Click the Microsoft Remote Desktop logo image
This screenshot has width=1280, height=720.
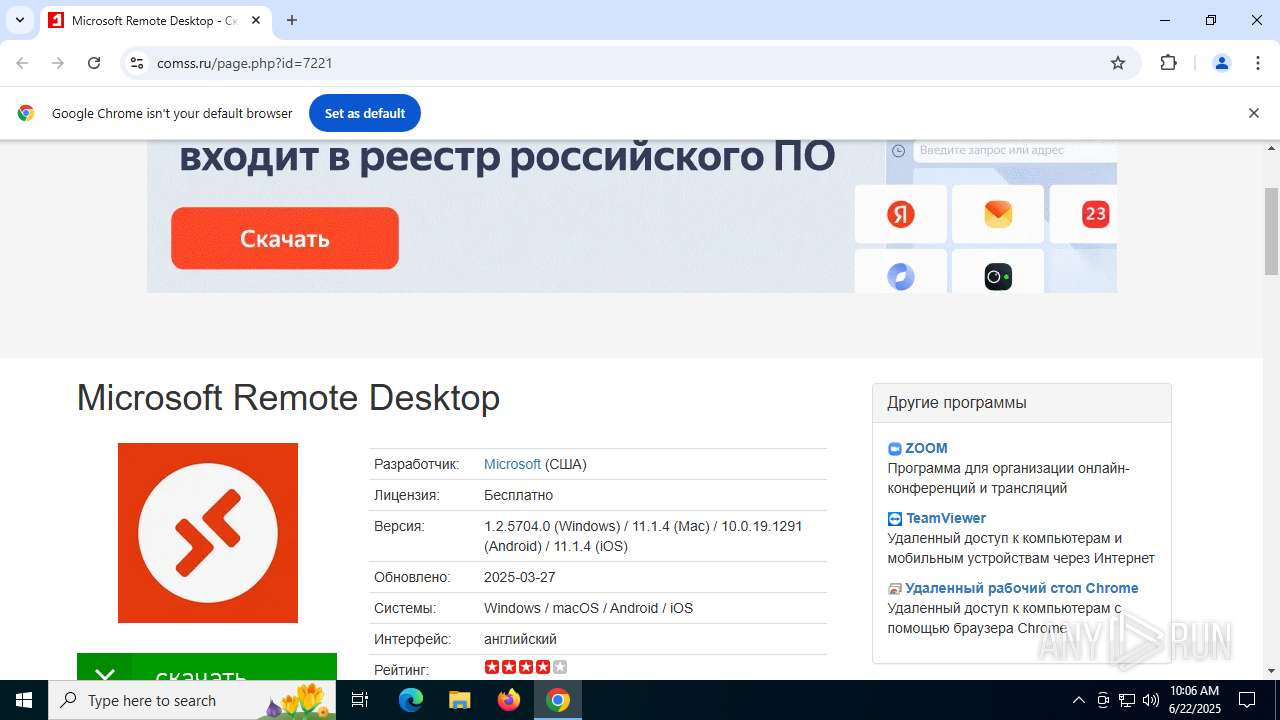[x=208, y=533]
